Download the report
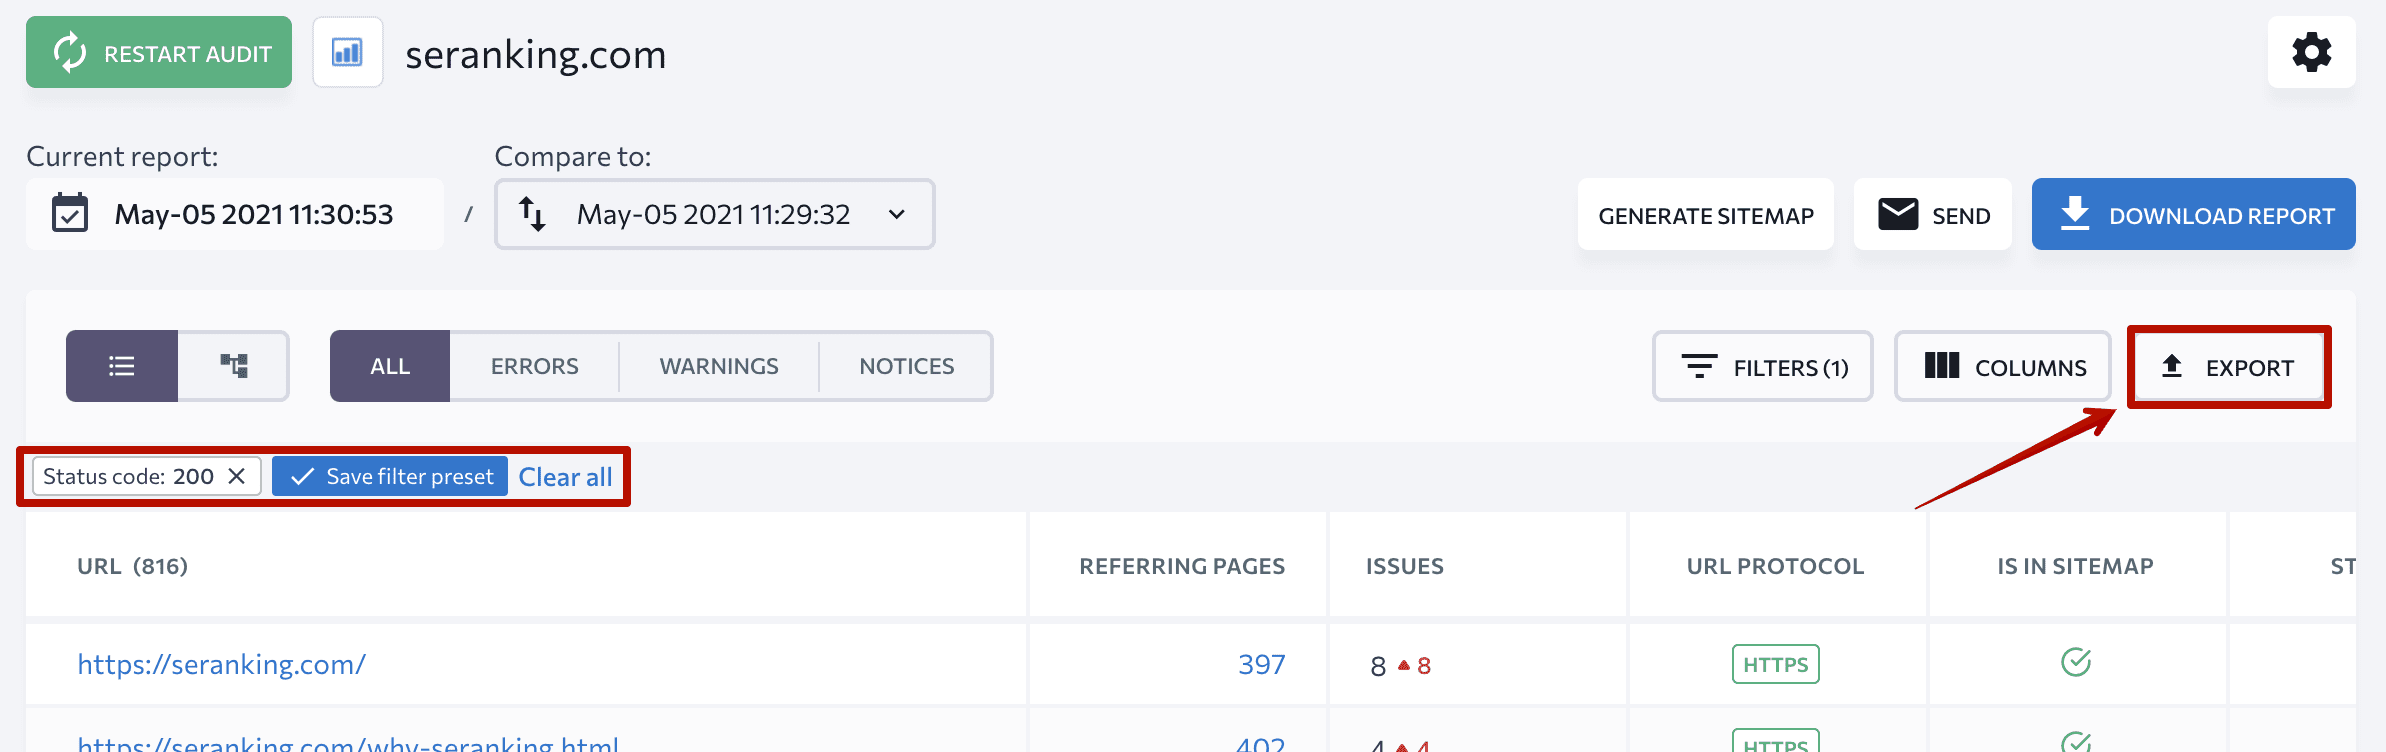Screen dimensions: 2386x752 point(2193,215)
